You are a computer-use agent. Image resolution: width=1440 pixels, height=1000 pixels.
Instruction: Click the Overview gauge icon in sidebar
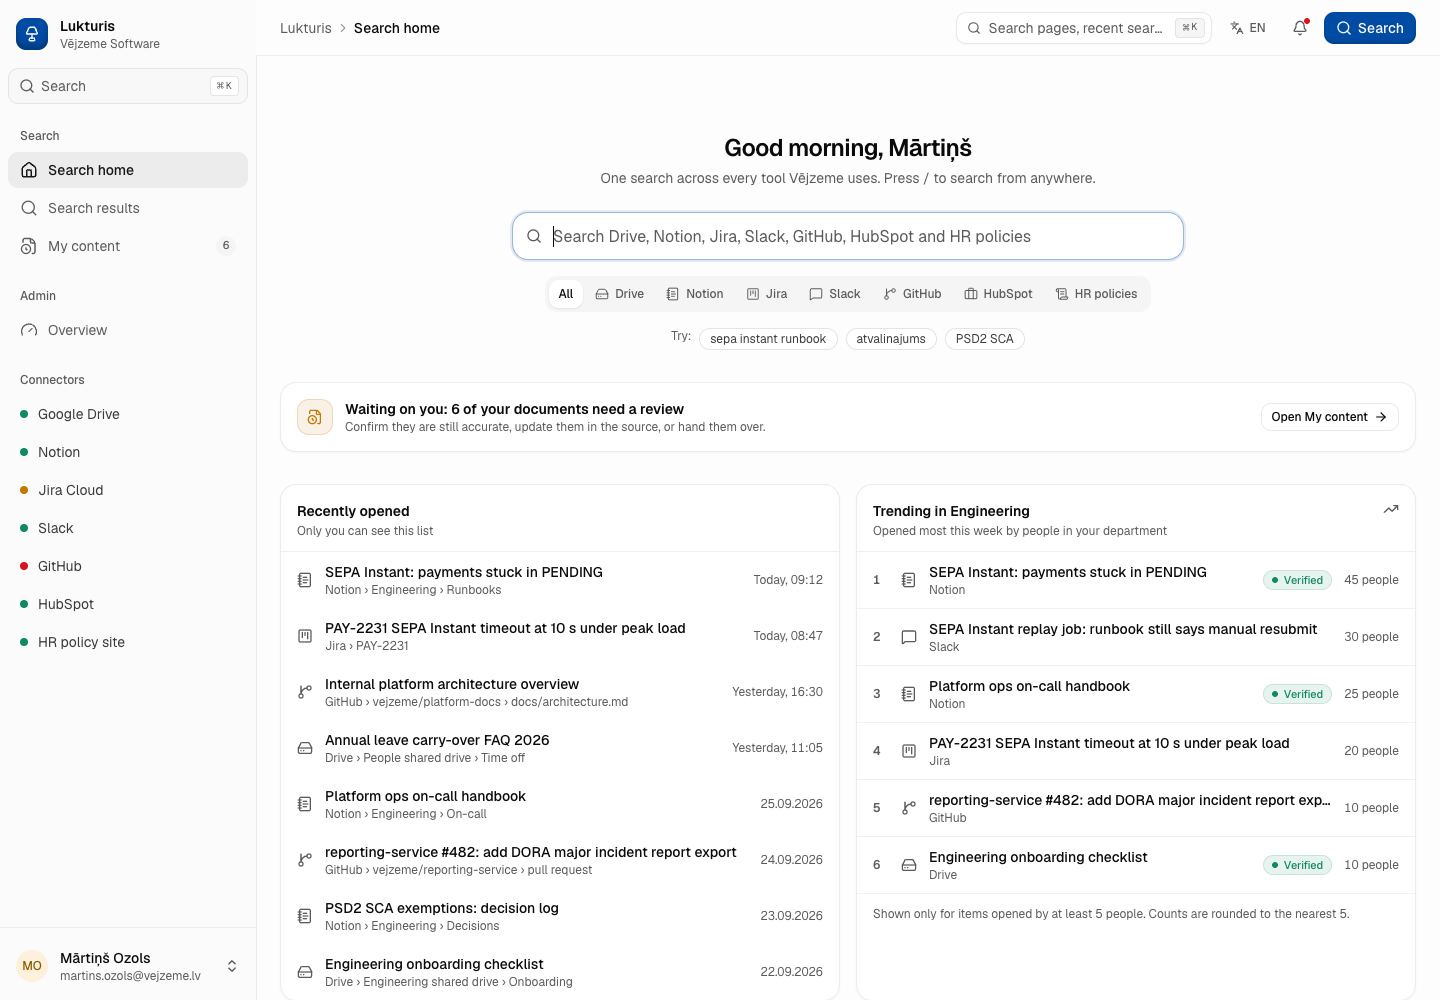click(29, 330)
